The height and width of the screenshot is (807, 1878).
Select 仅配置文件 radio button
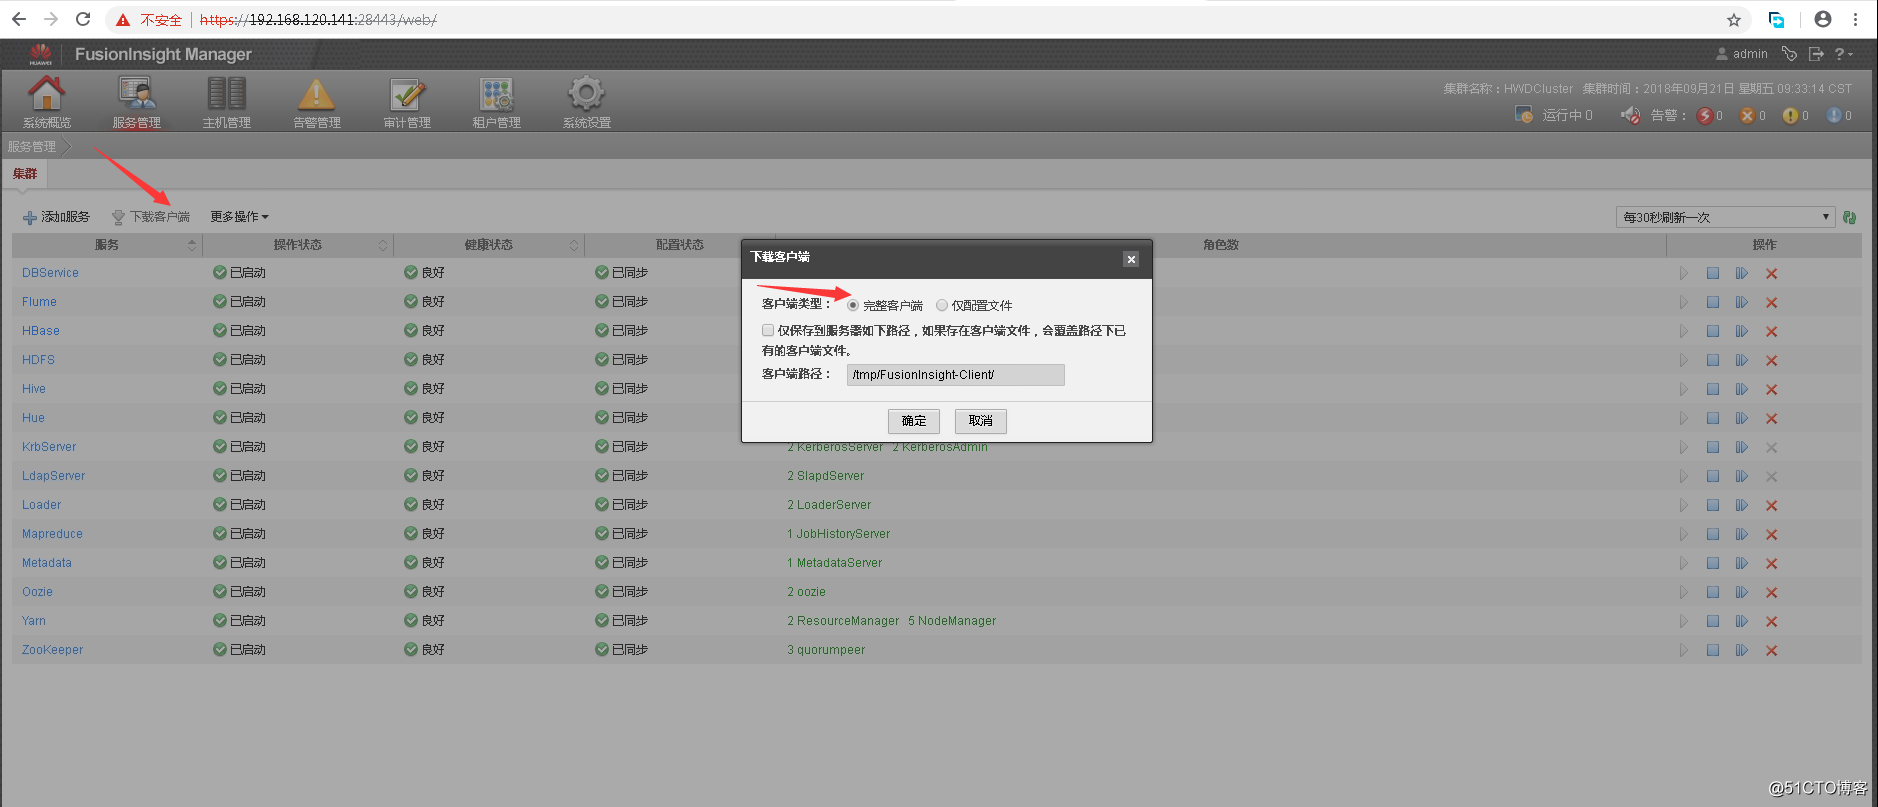click(942, 305)
